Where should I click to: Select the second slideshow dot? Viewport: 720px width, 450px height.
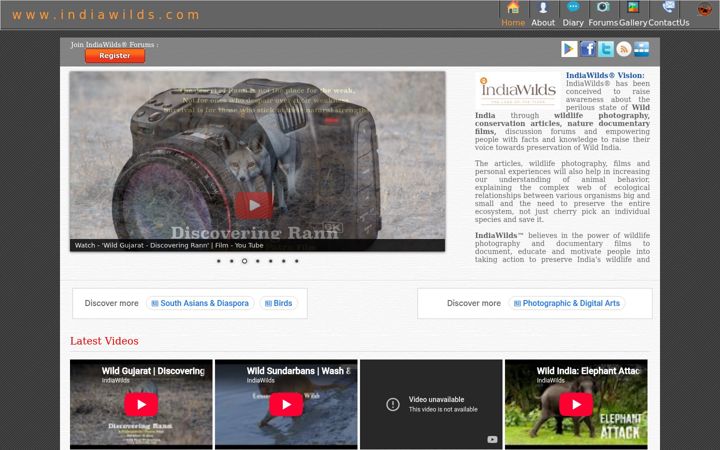click(231, 261)
